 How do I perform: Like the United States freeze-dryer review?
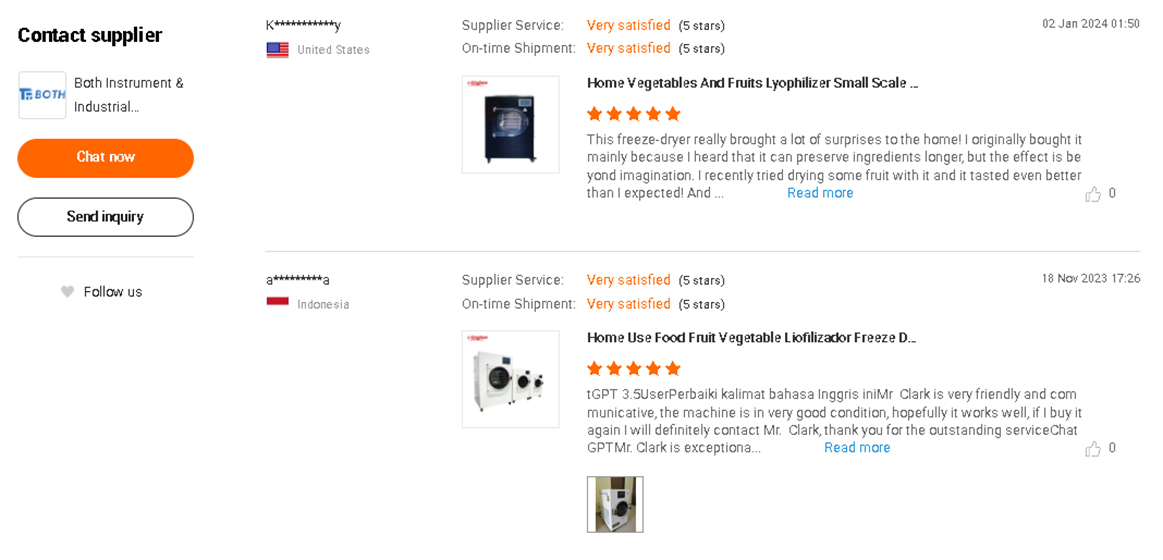click(1093, 194)
